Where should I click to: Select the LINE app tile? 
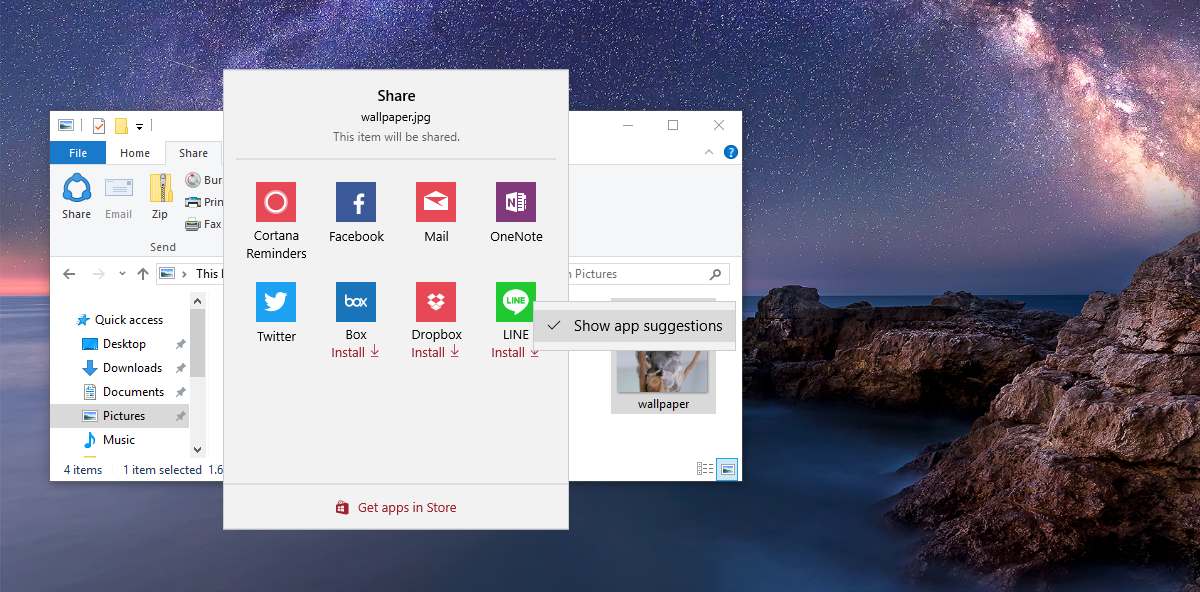click(x=516, y=302)
